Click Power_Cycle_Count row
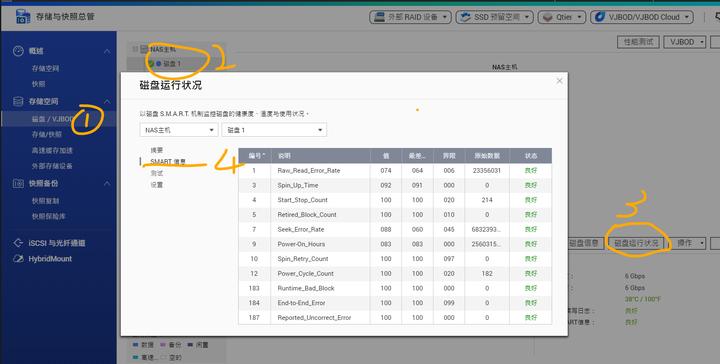The height and width of the screenshot is (364, 720). tap(395, 273)
